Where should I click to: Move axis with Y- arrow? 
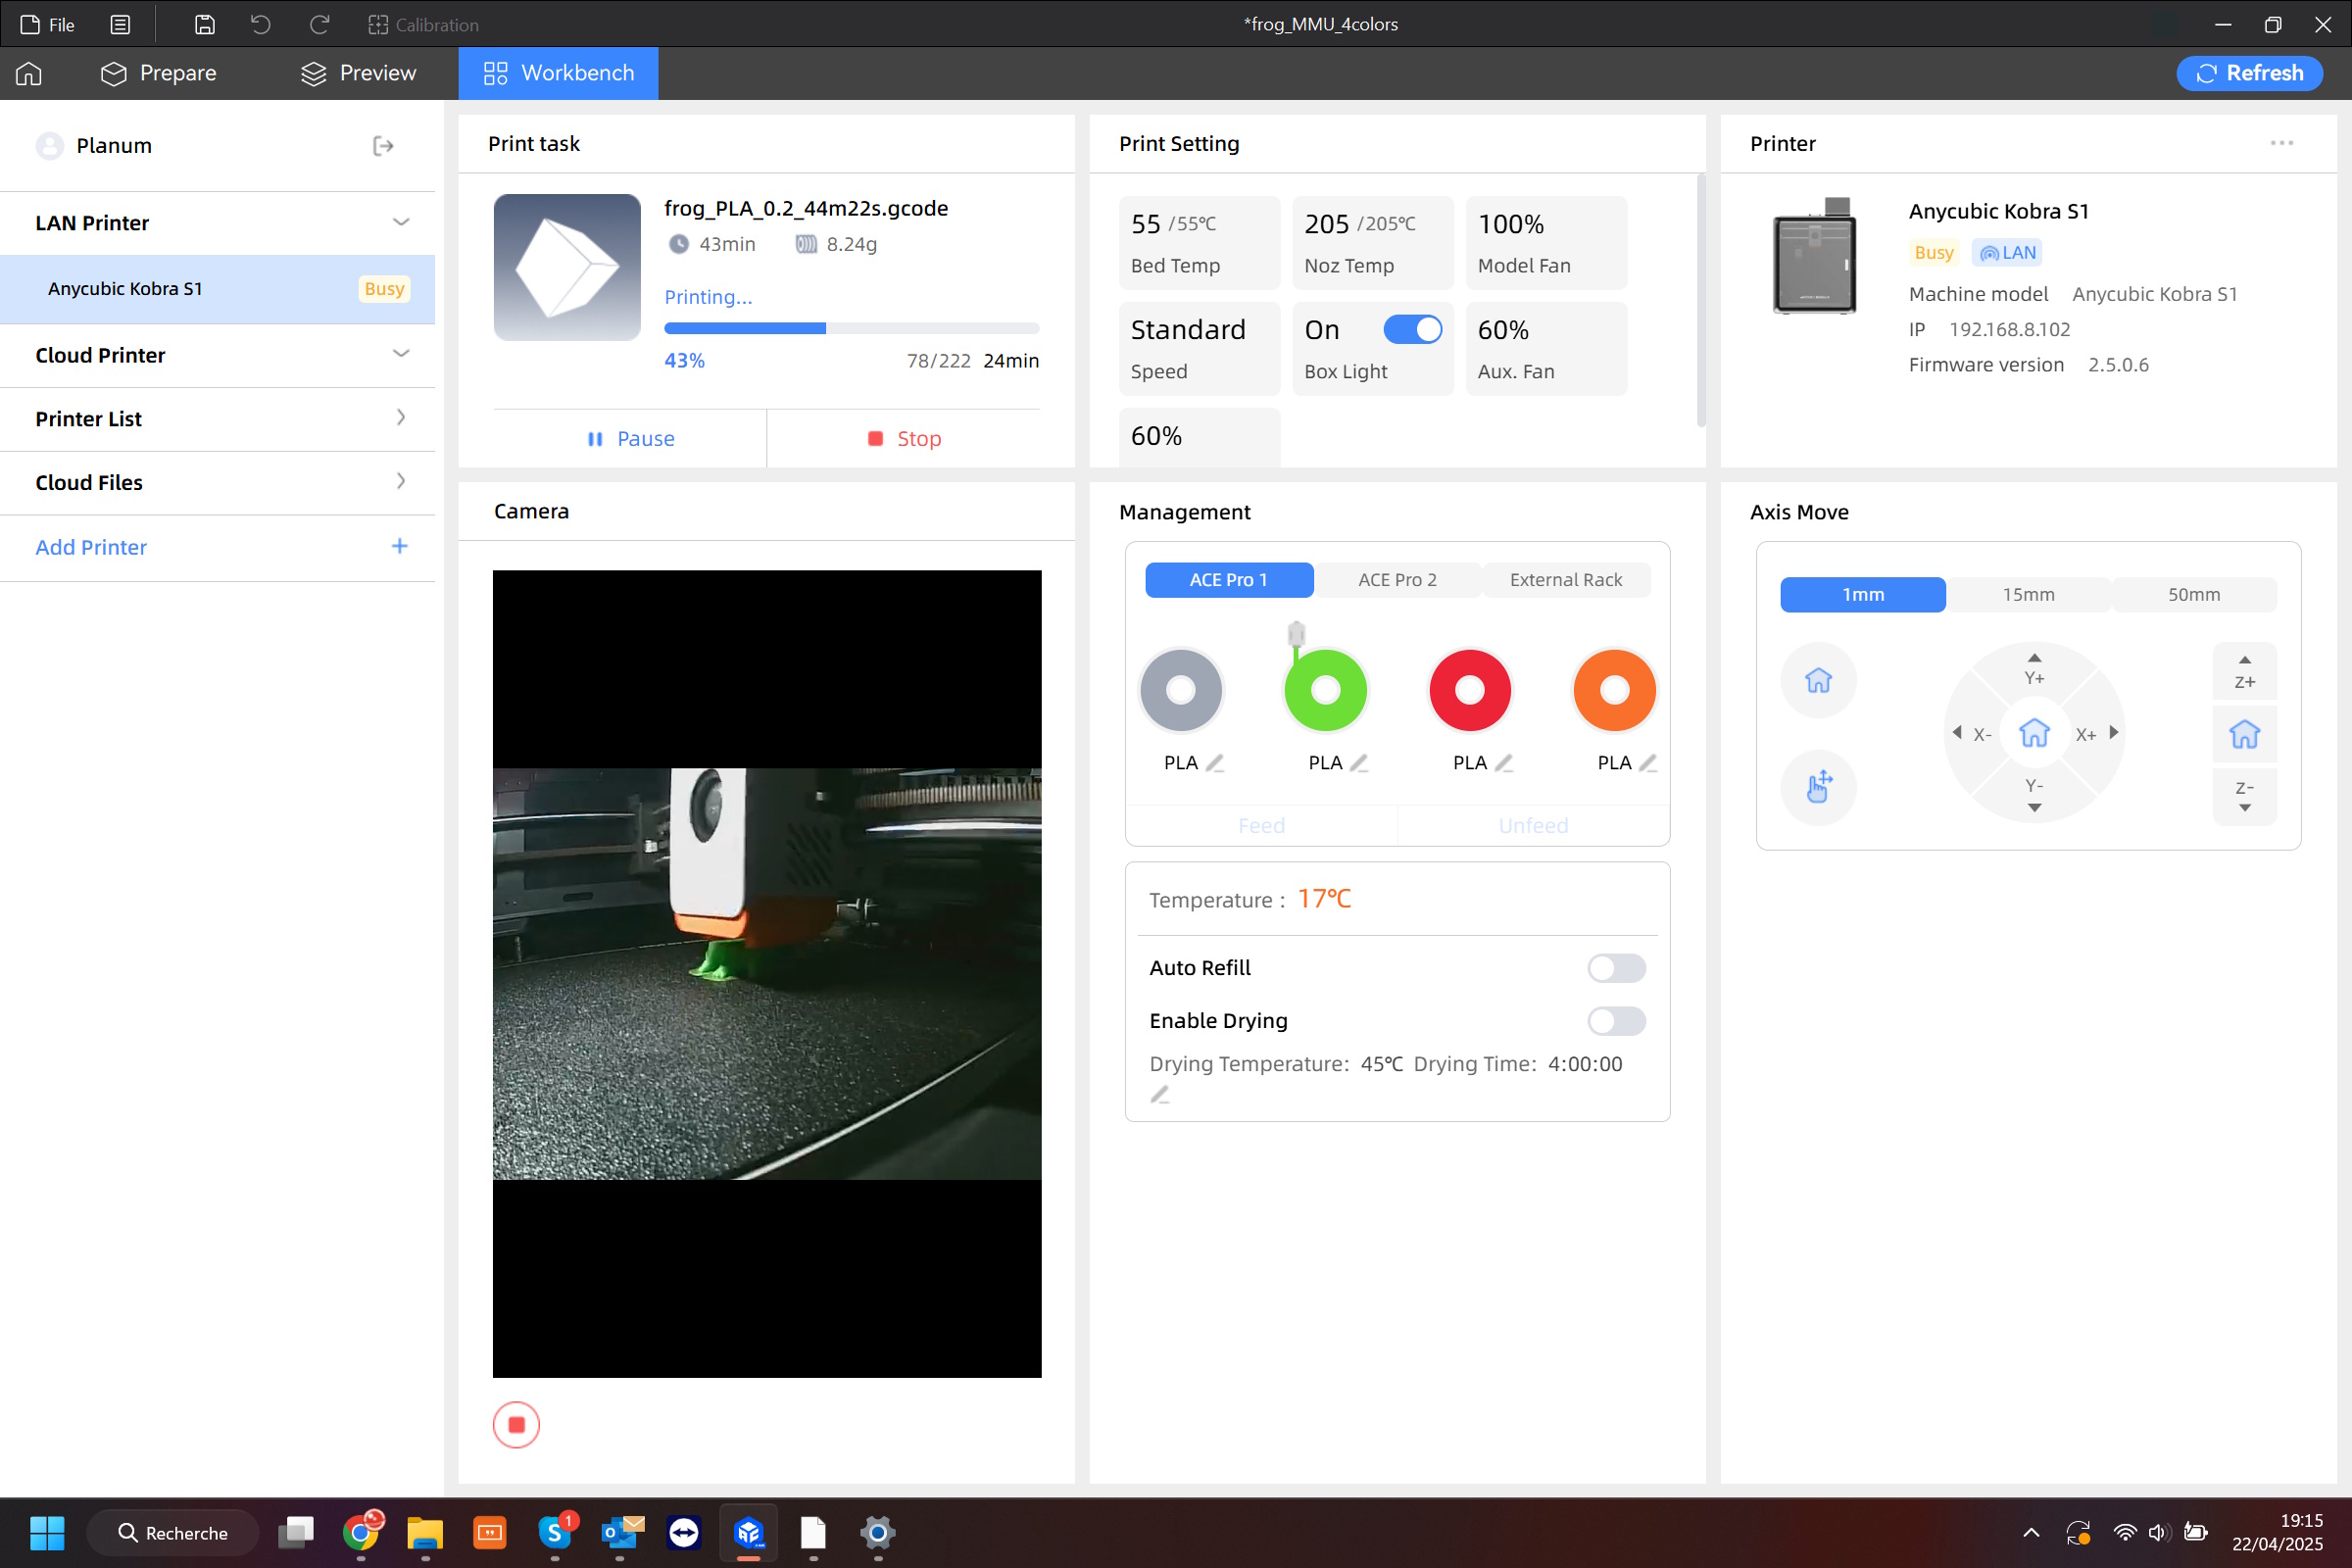pyautogui.click(x=2034, y=794)
